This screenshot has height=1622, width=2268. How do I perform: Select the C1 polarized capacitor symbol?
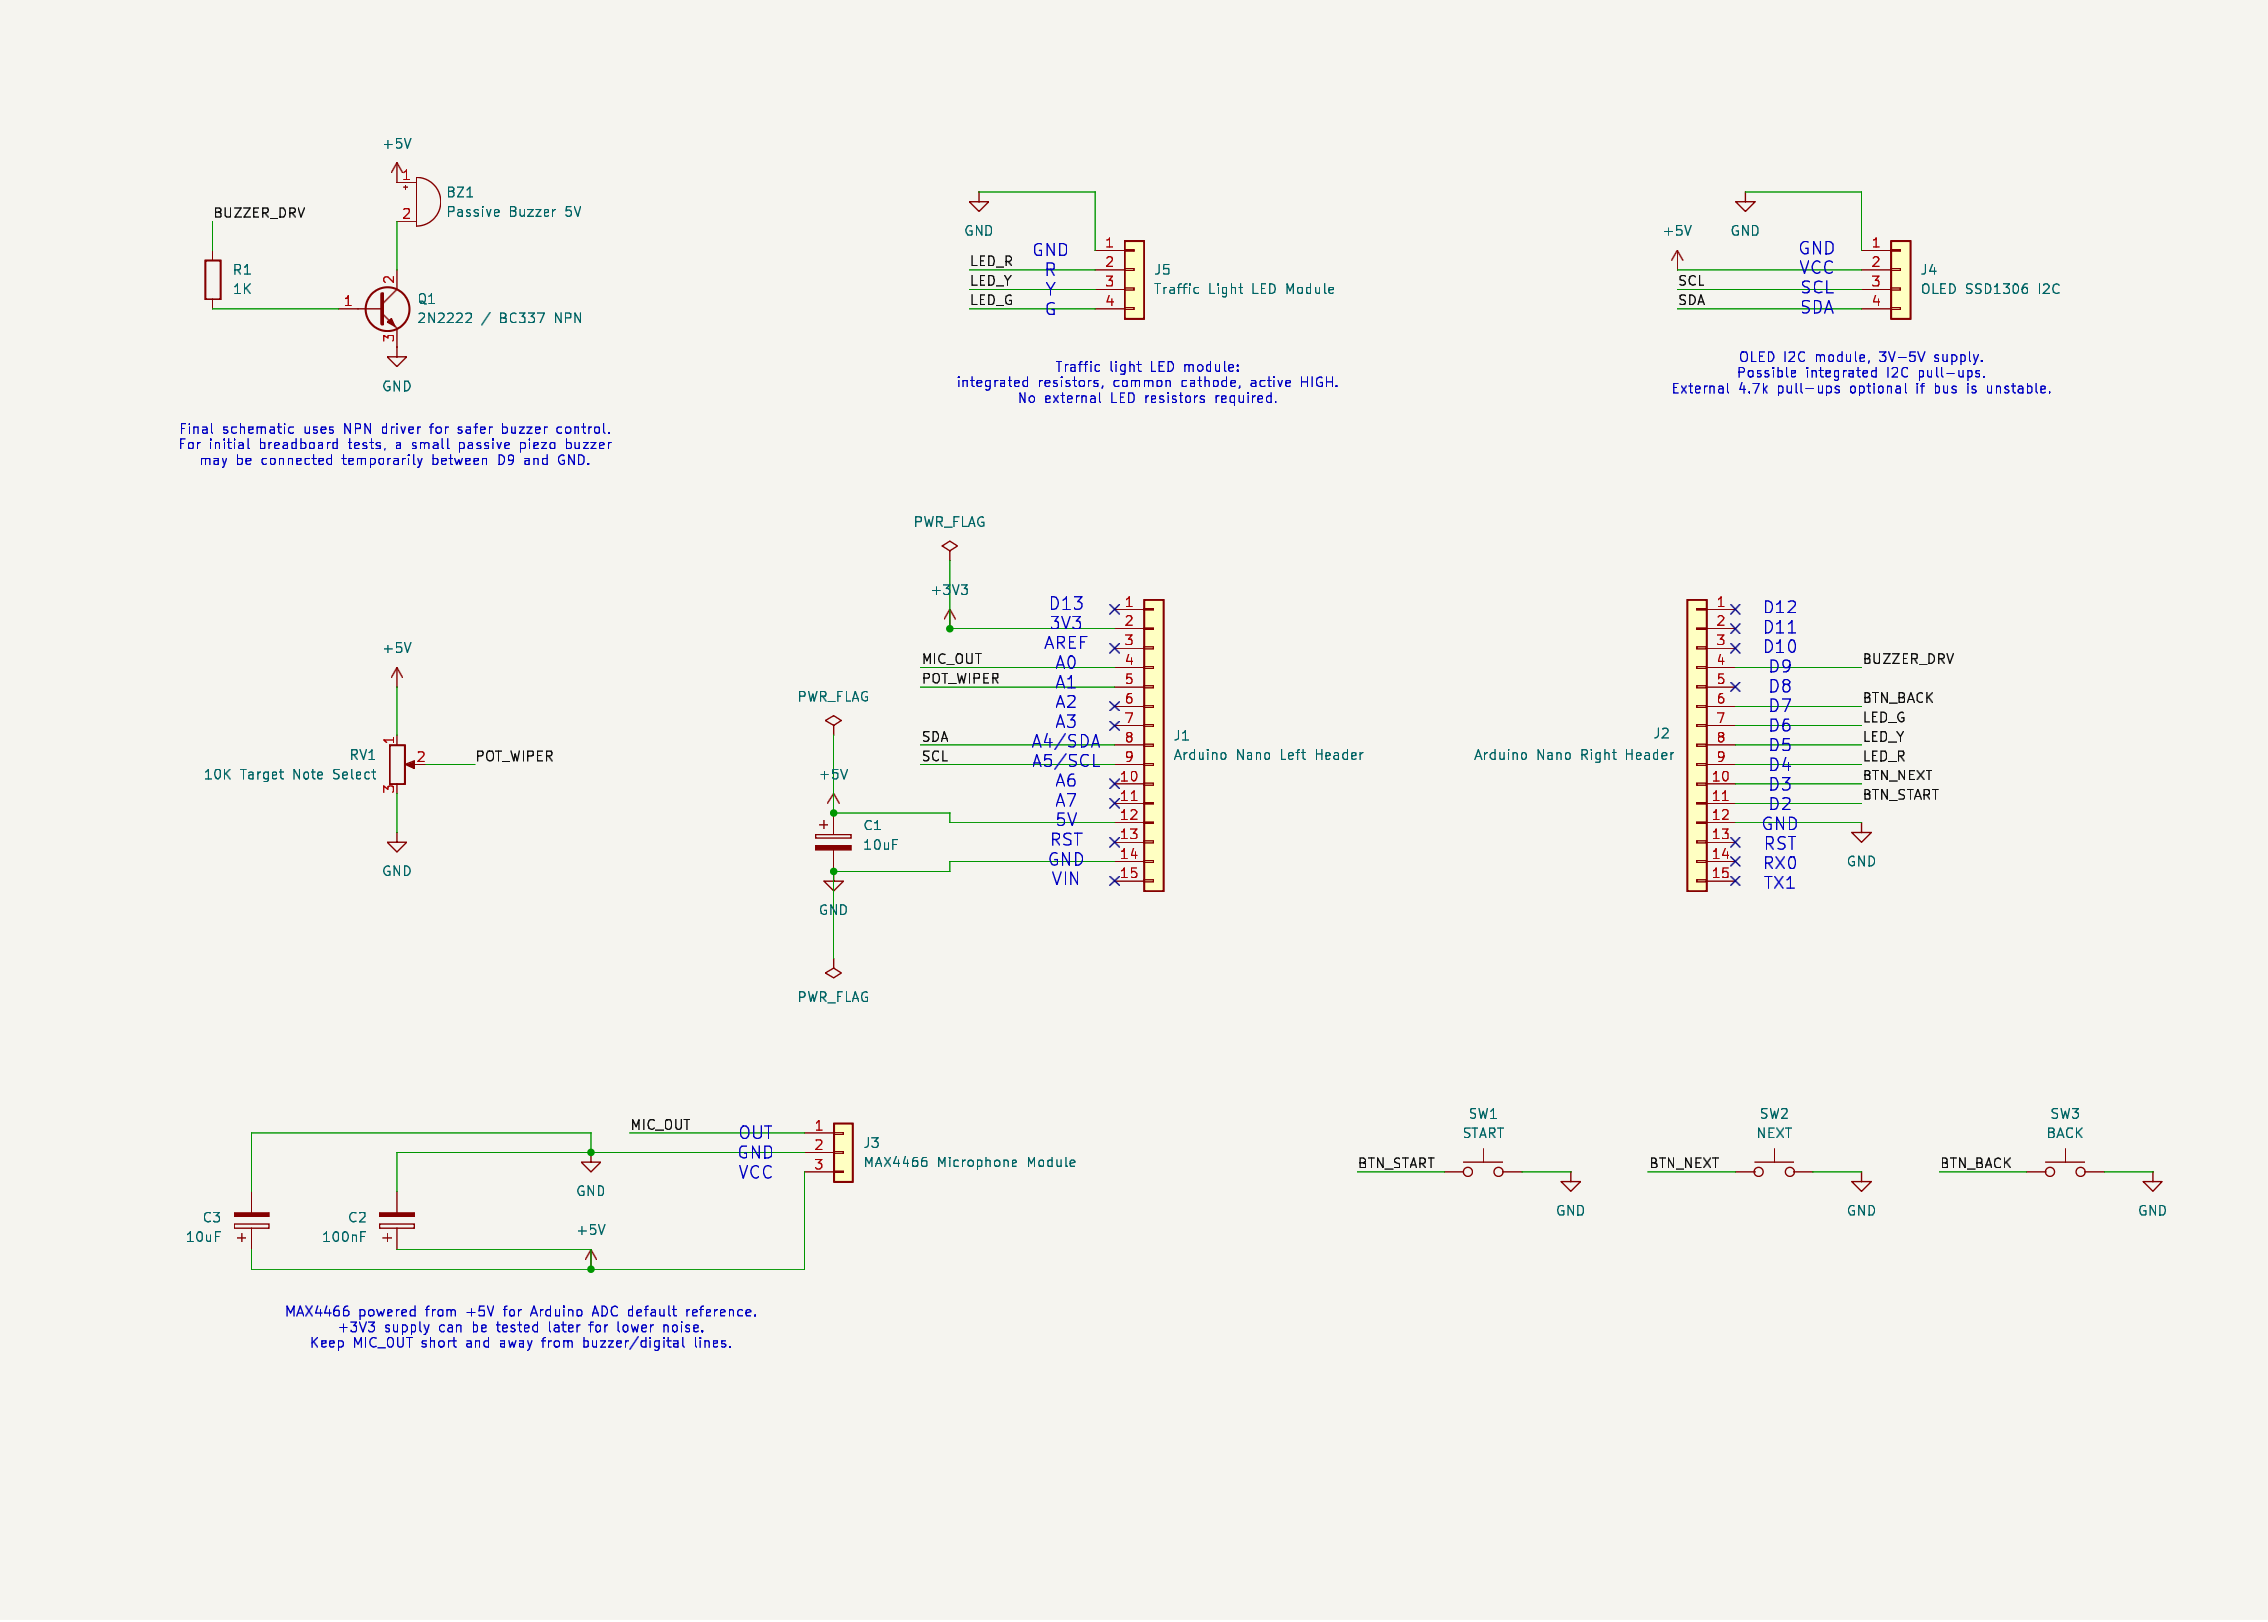pyautogui.click(x=833, y=842)
